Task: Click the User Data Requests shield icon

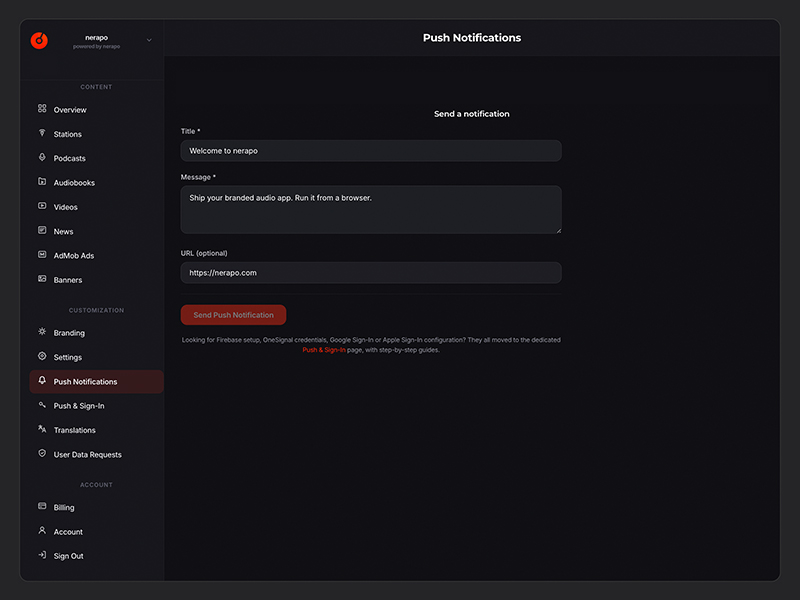Action: click(42, 453)
